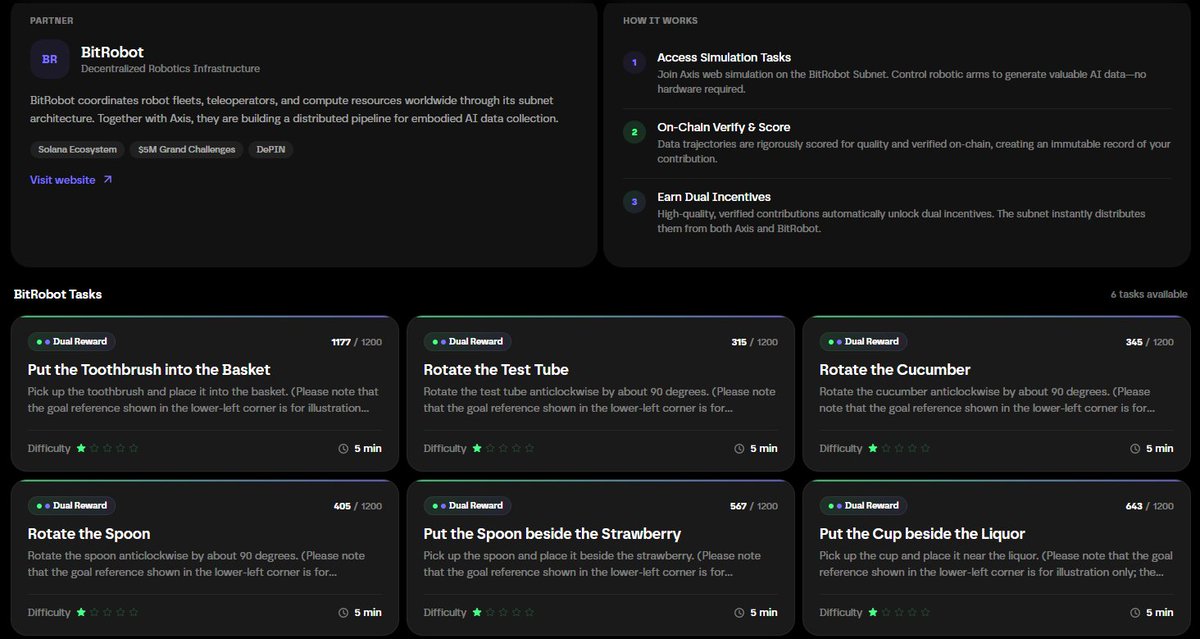Open the Rotate the Cucumber task

click(997, 393)
